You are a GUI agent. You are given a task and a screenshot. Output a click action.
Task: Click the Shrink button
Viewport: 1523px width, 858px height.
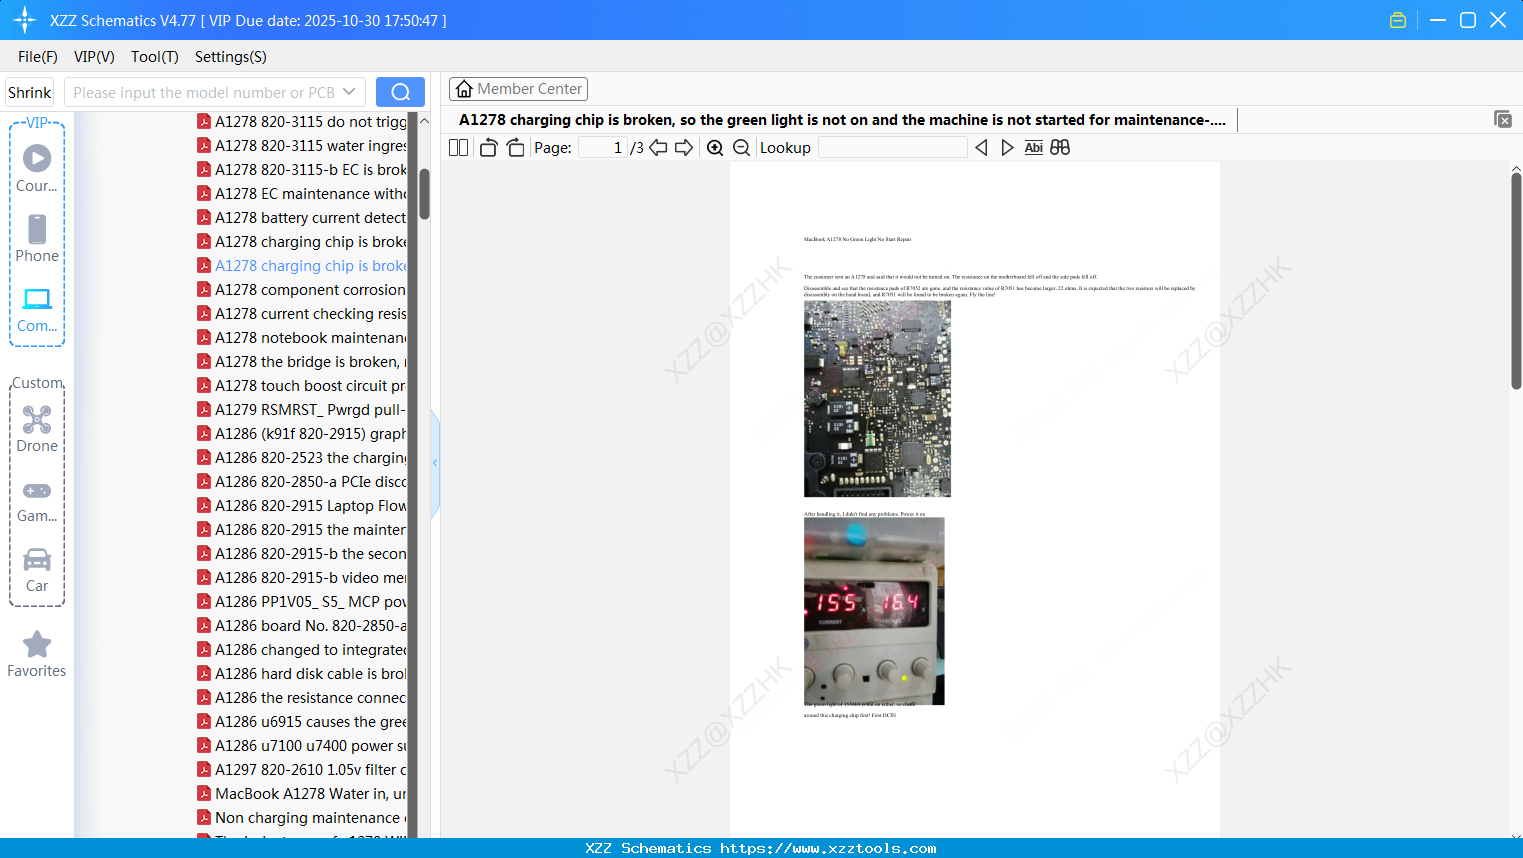click(x=30, y=92)
